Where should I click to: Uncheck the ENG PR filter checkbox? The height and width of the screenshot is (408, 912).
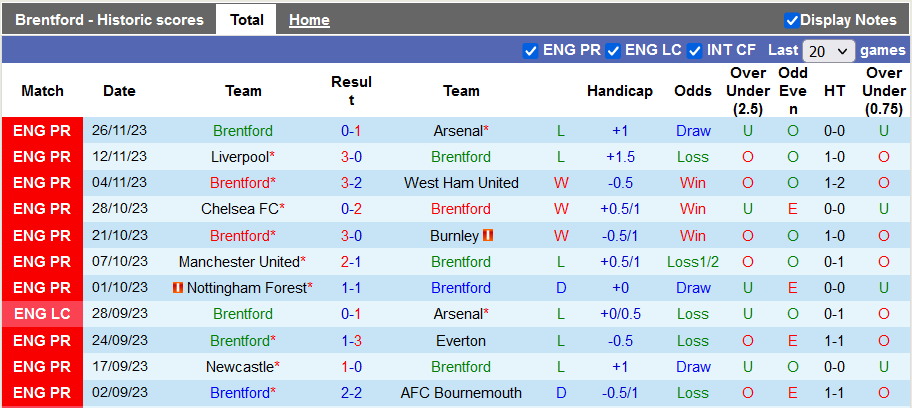(531, 50)
